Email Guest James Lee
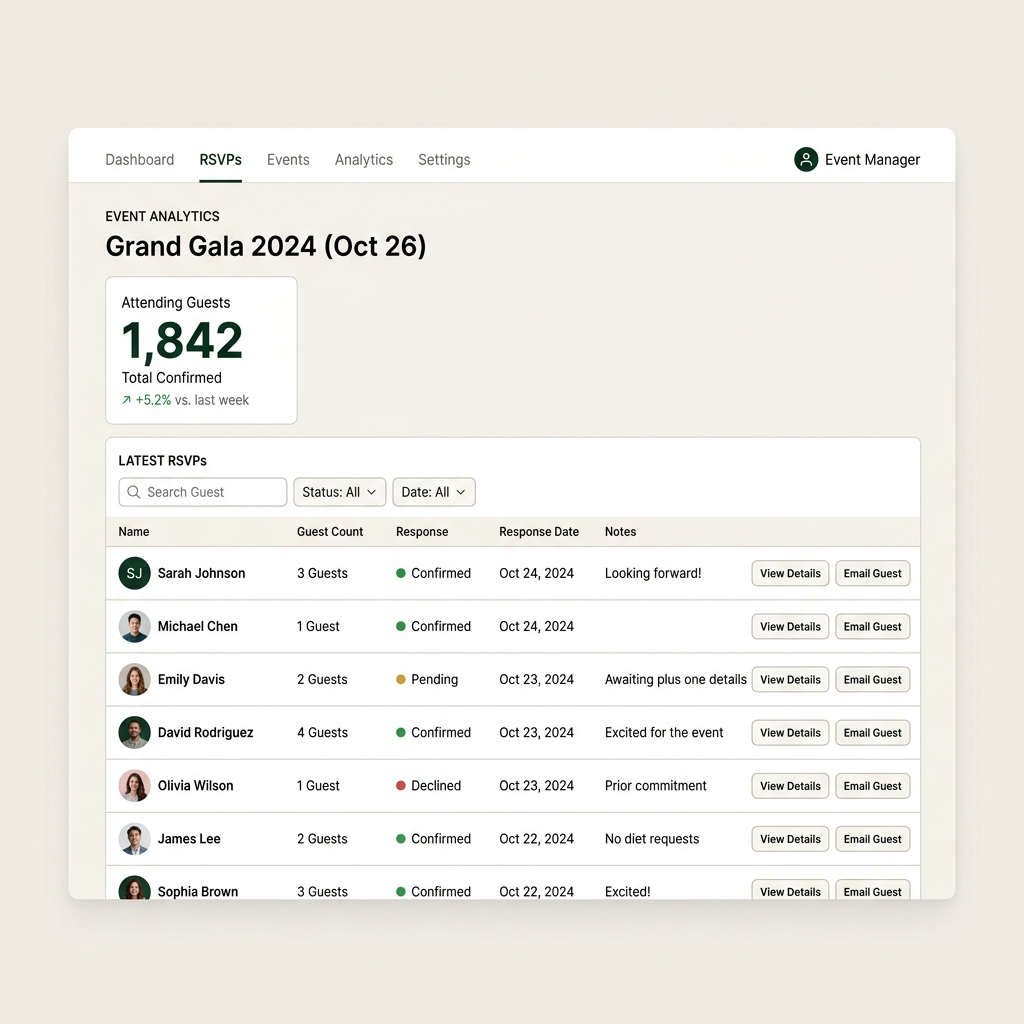The width and height of the screenshot is (1024, 1024). click(x=872, y=839)
